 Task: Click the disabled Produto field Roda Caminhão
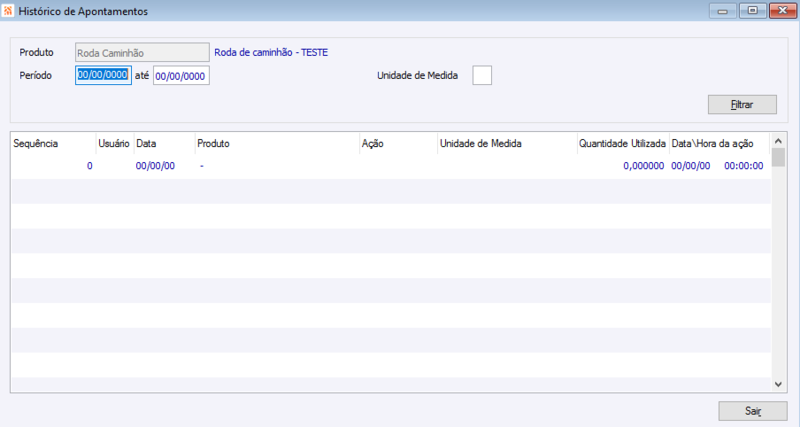coord(142,53)
